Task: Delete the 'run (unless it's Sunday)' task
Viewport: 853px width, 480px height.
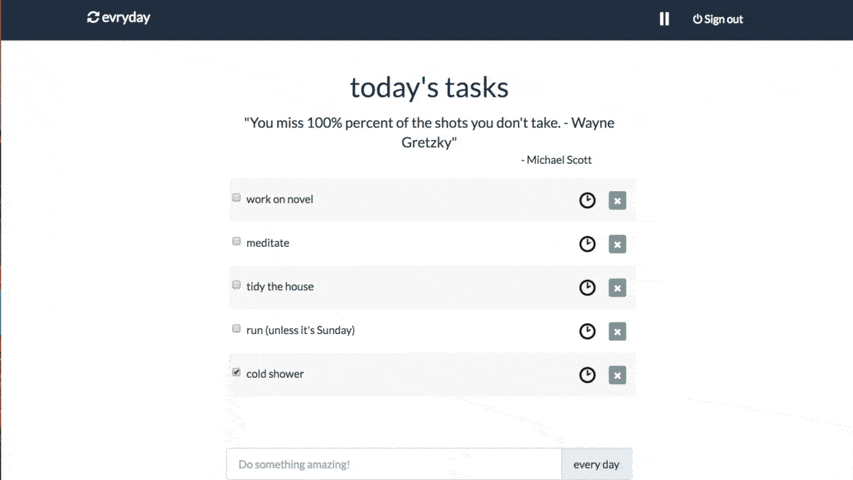Action: click(617, 331)
